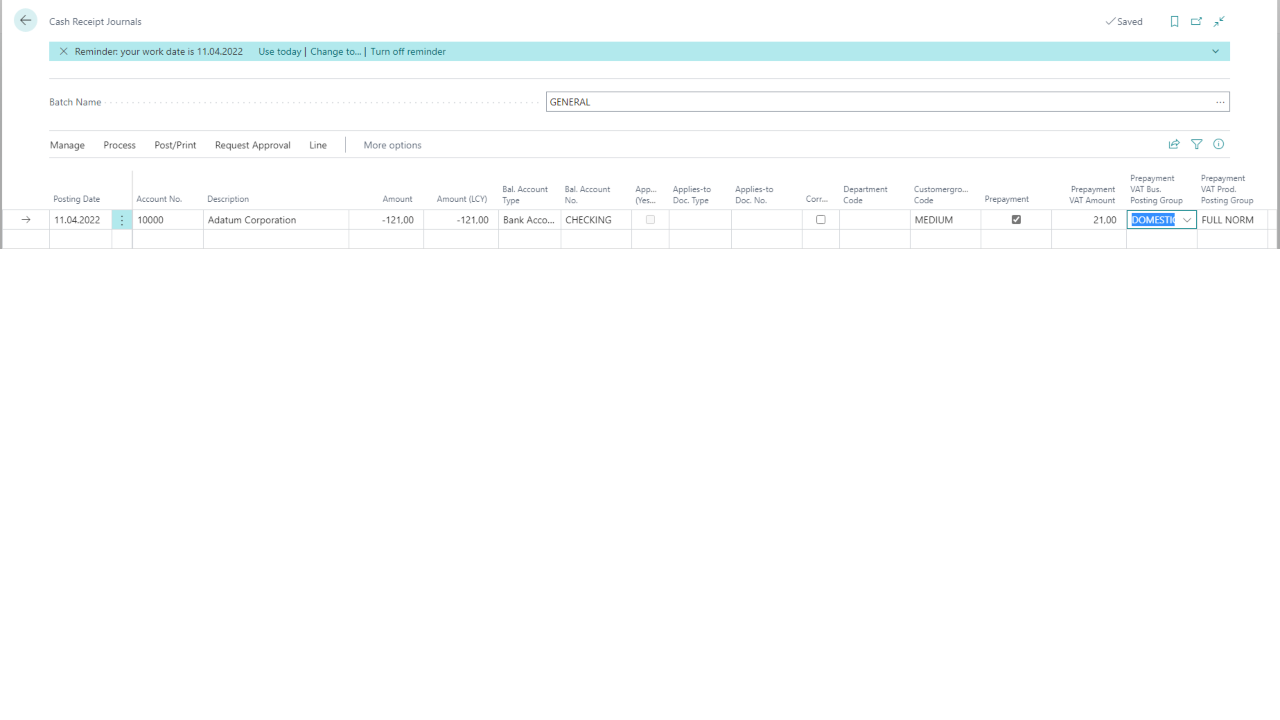Image resolution: width=1280 pixels, height=720 pixels.
Task: Open the page information icon
Action: (1218, 144)
